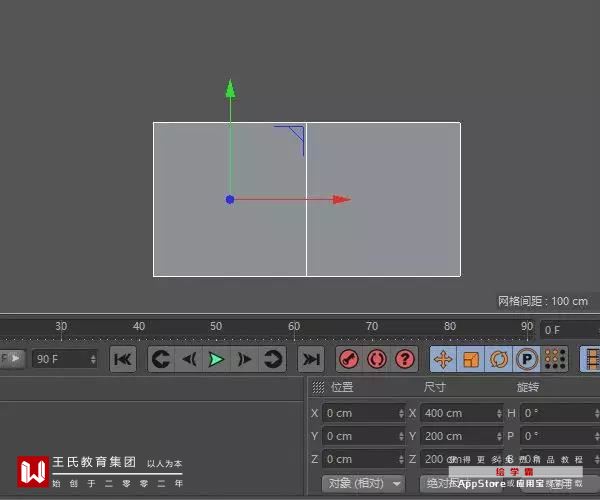
Task: Toggle autokeying record button
Action: tap(377, 359)
